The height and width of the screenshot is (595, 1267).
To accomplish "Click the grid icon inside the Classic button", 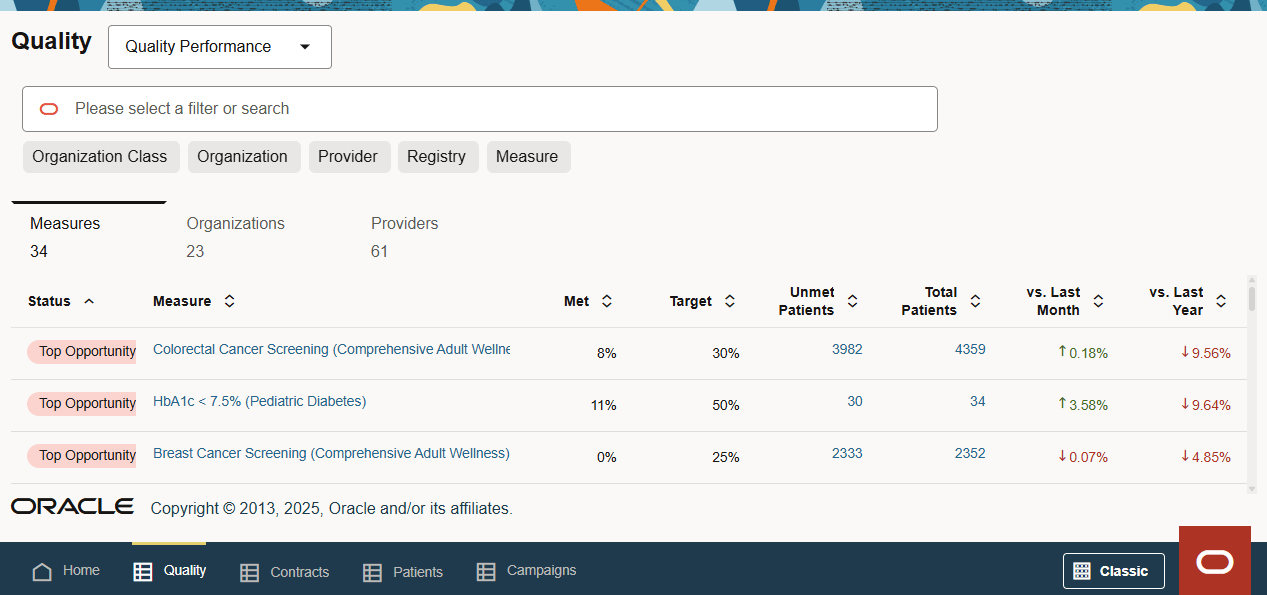I will 1081,570.
